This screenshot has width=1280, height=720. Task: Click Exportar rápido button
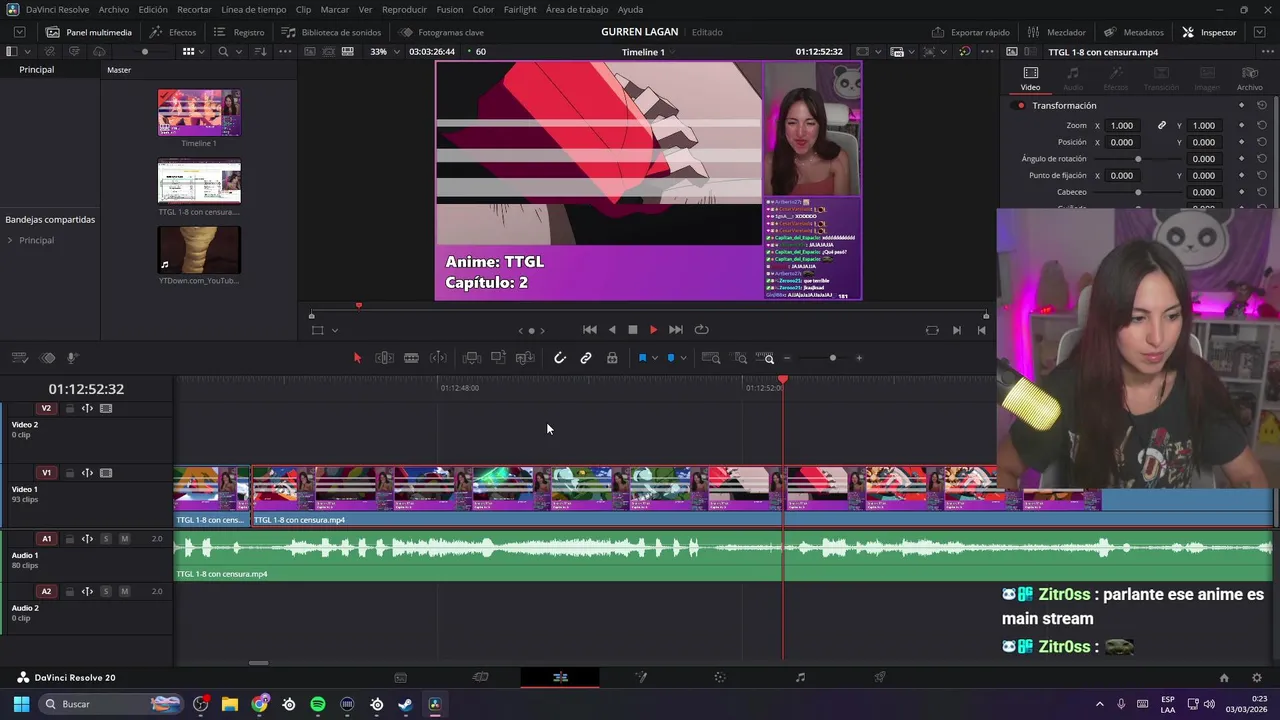pyautogui.click(x=970, y=32)
